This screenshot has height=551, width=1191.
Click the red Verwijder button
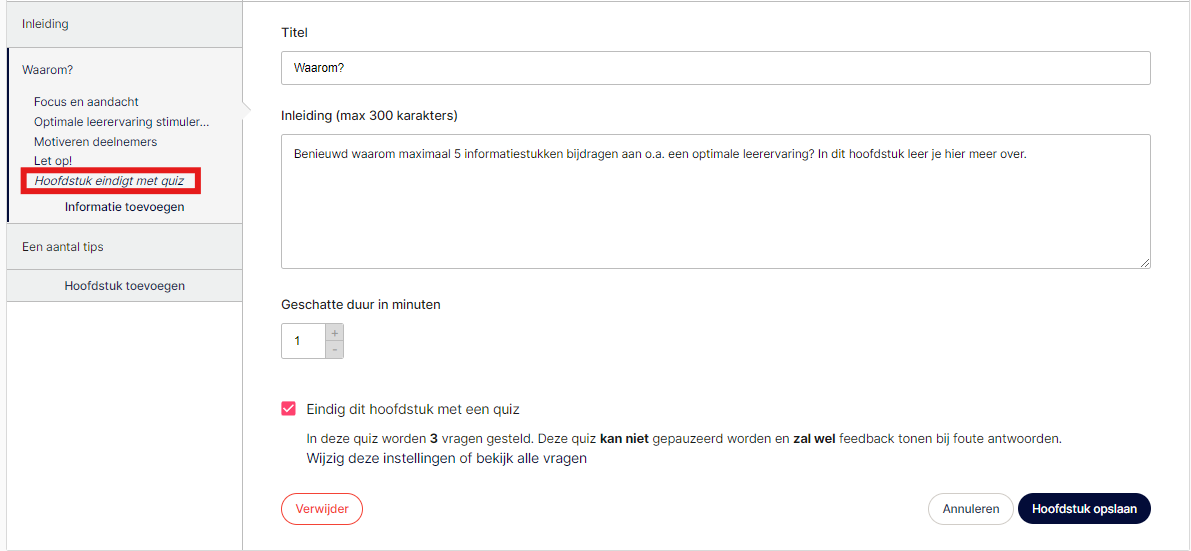pos(322,509)
